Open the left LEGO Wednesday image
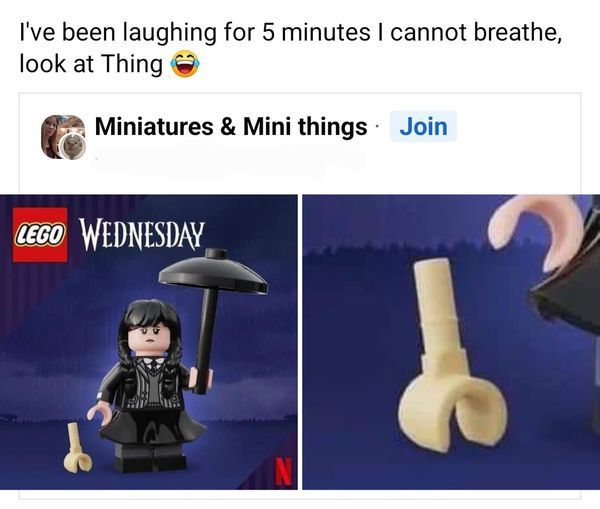Viewport: 600px width, 509px height. coord(148,342)
